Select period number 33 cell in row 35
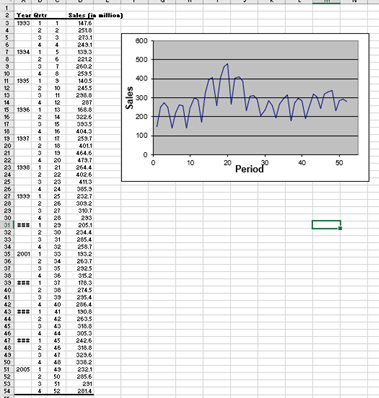The image size is (379, 398). pos(57,254)
